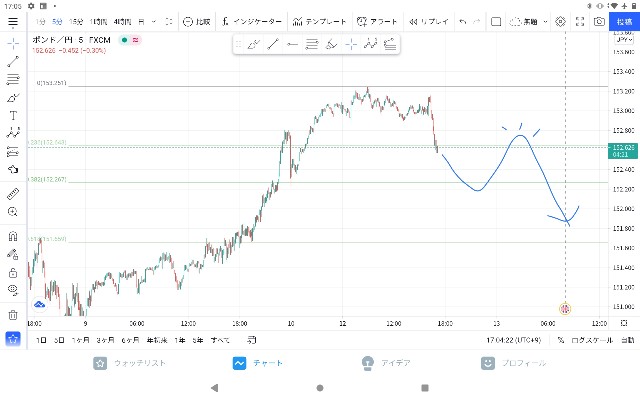Click the blue 投稿 publish button
The image size is (640, 400).
click(x=624, y=22)
